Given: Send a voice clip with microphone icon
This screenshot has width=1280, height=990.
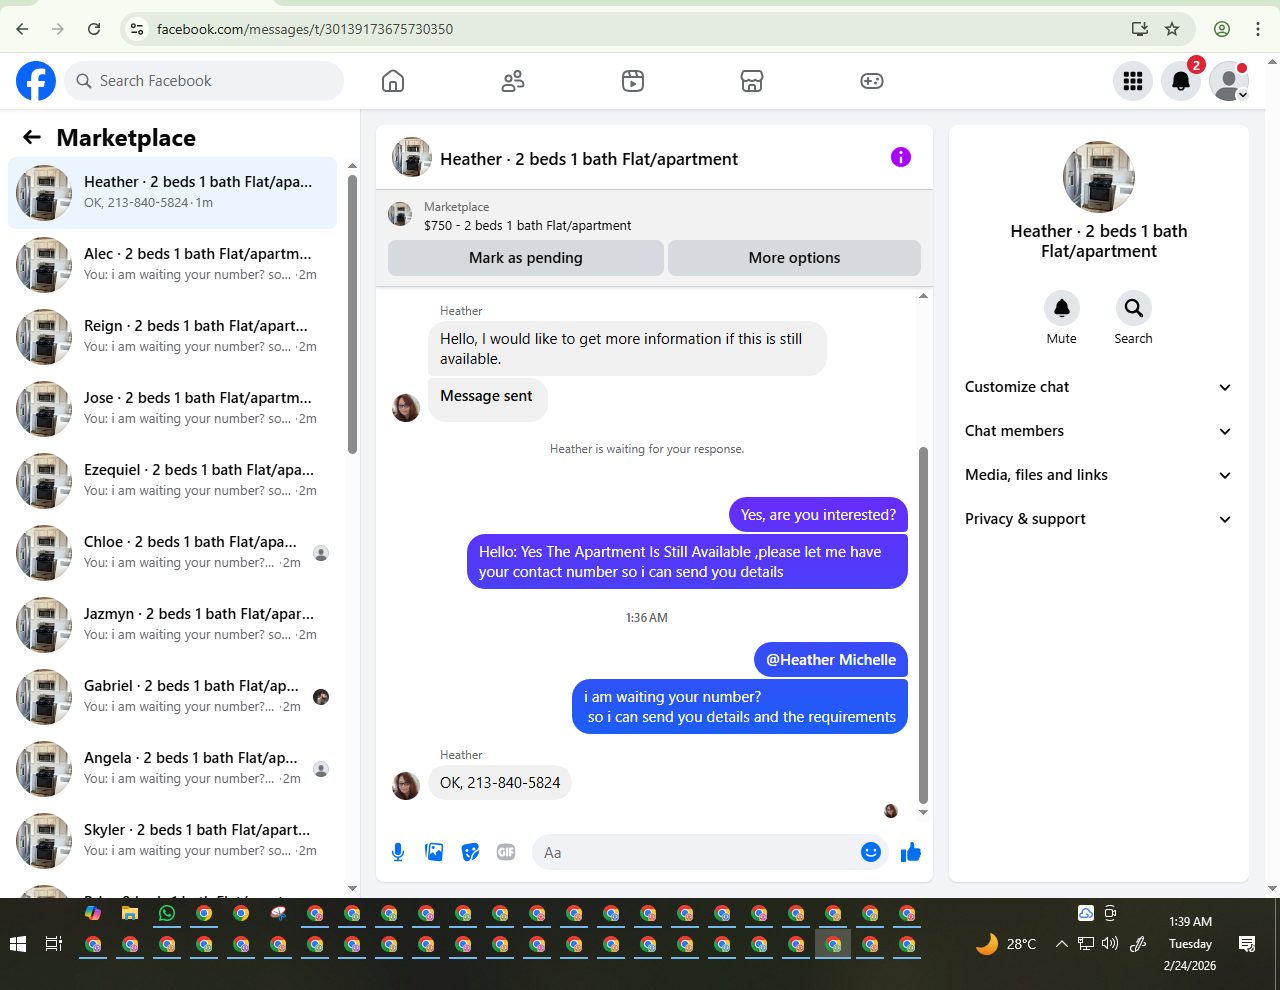Looking at the screenshot, I should tap(398, 852).
